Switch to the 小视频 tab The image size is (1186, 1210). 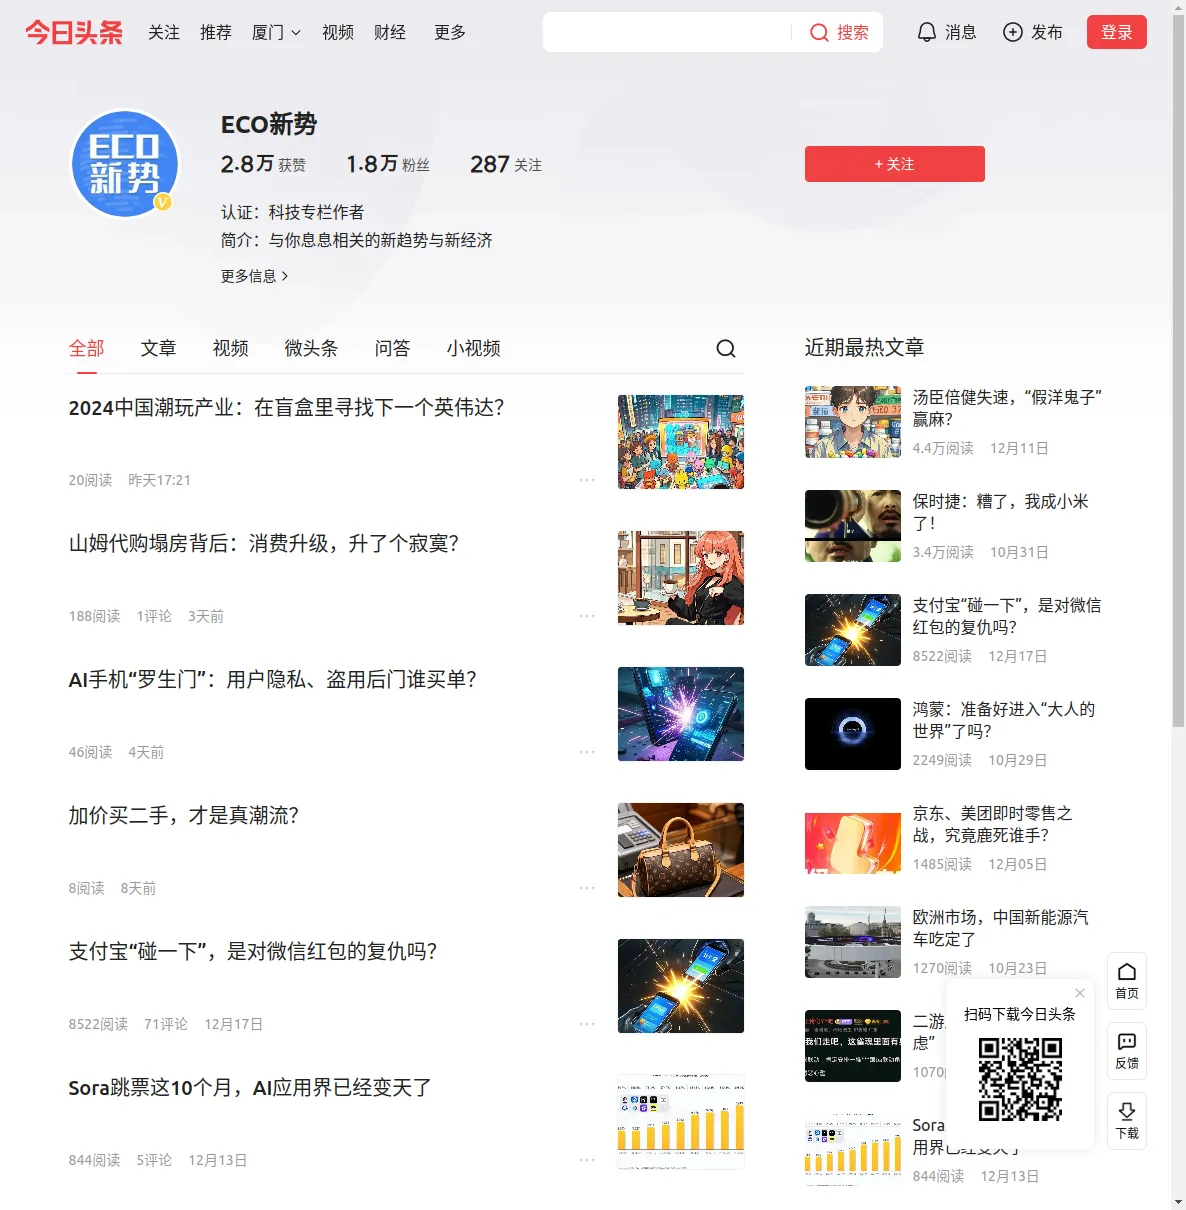coord(473,348)
